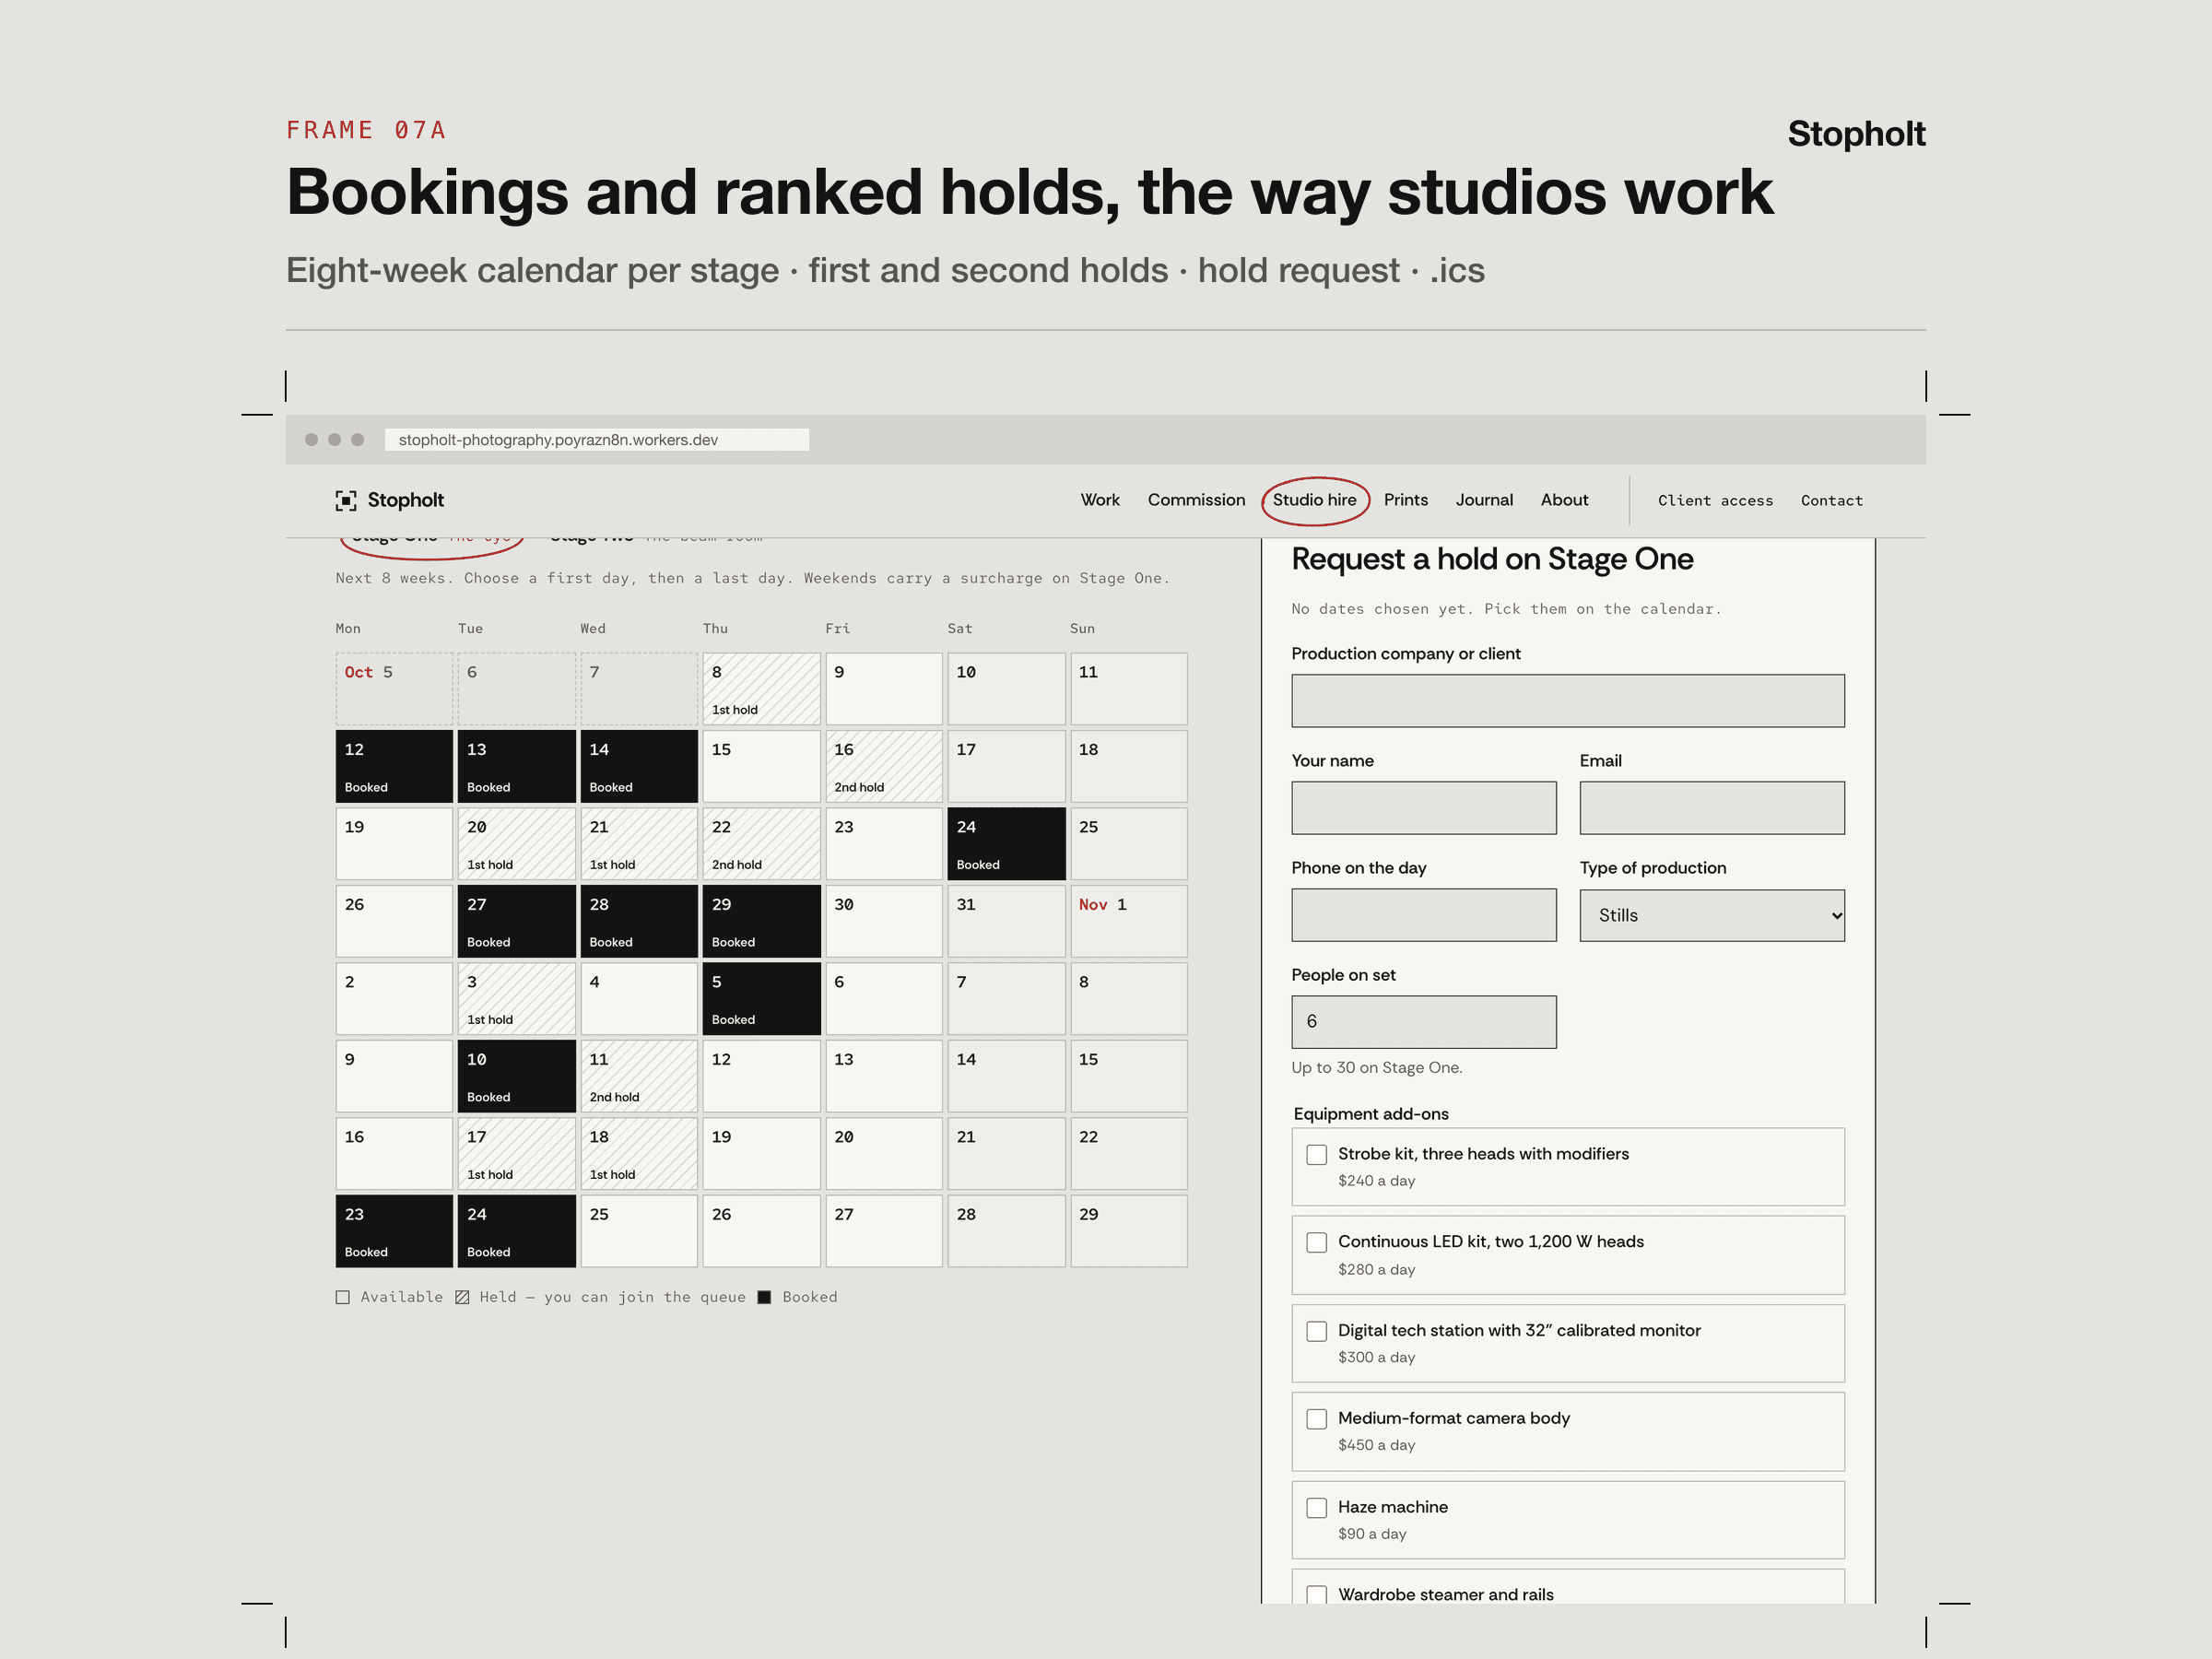The image size is (2212, 1659).
Task: Select Oct 15 available day
Action: [x=761, y=766]
